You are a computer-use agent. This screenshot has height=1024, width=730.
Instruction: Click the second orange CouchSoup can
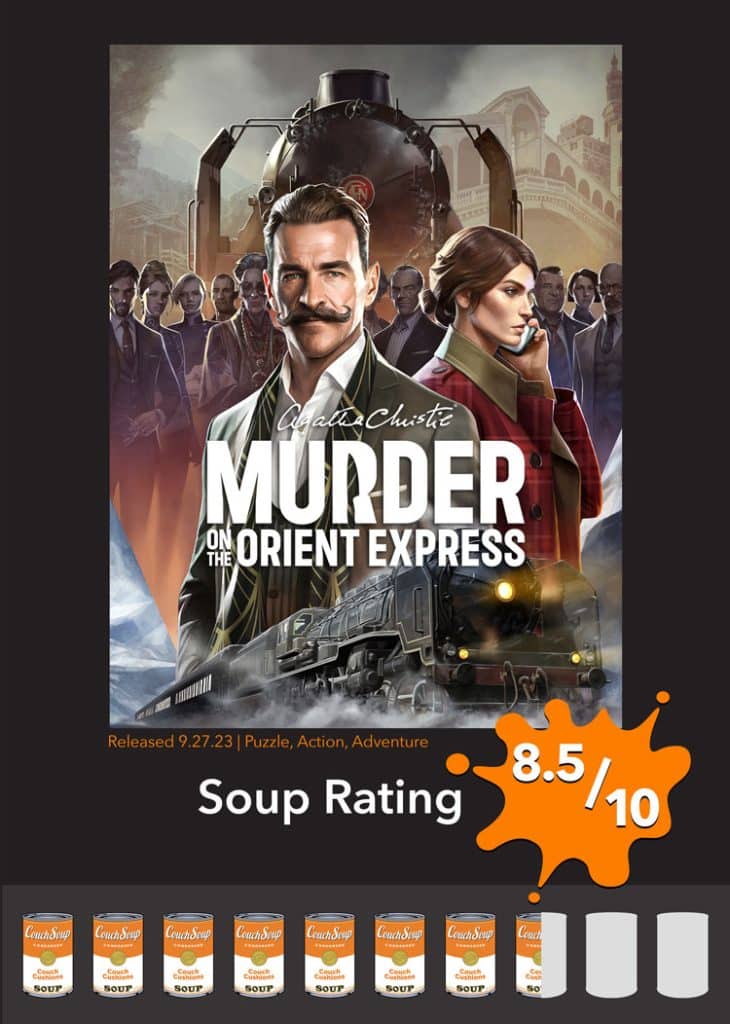point(118,955)
